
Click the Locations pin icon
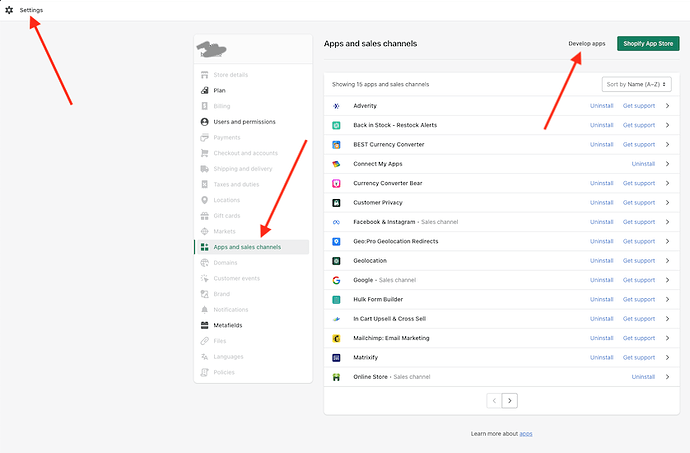[x=205, y=200]
